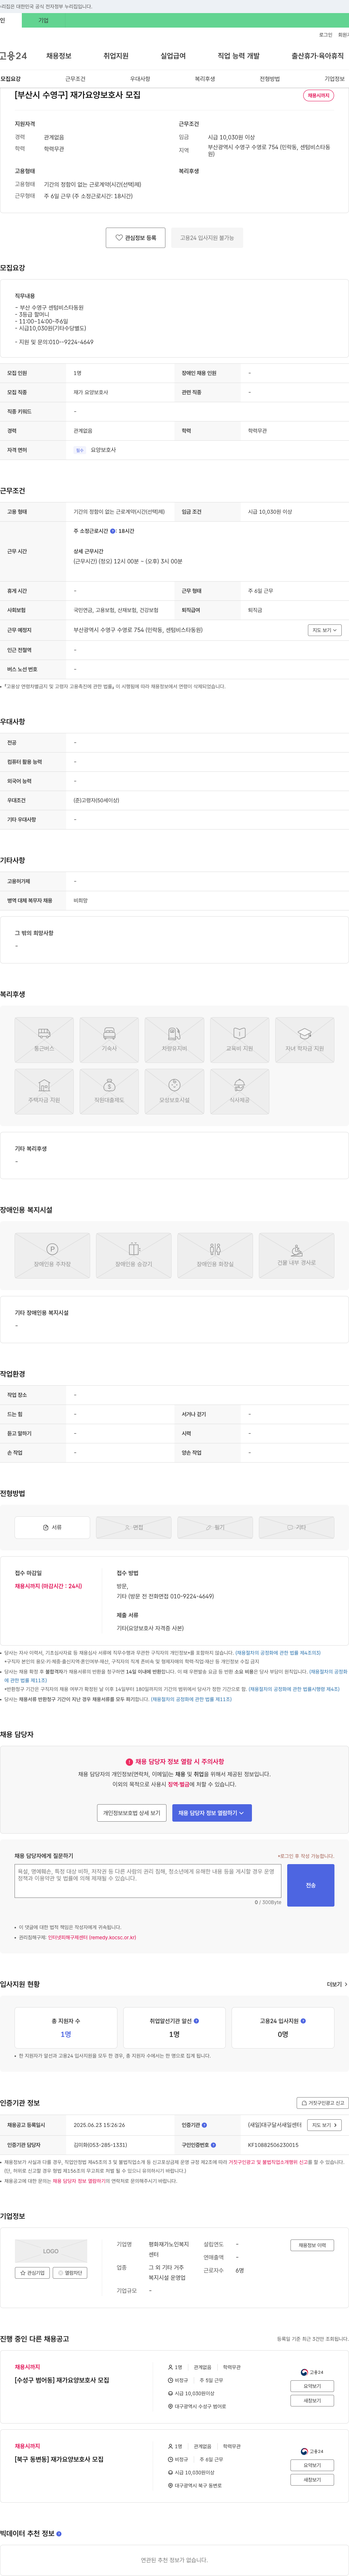The height and width of the screenshot is (2576, 349).
Task: Click the company LOGO thumbnail
Action: point(51,2251)
